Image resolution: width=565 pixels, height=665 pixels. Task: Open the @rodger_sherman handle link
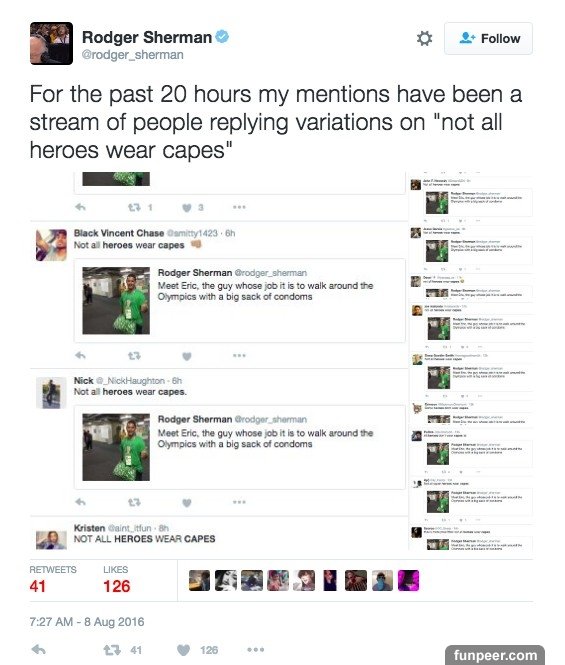coord(132,55)
